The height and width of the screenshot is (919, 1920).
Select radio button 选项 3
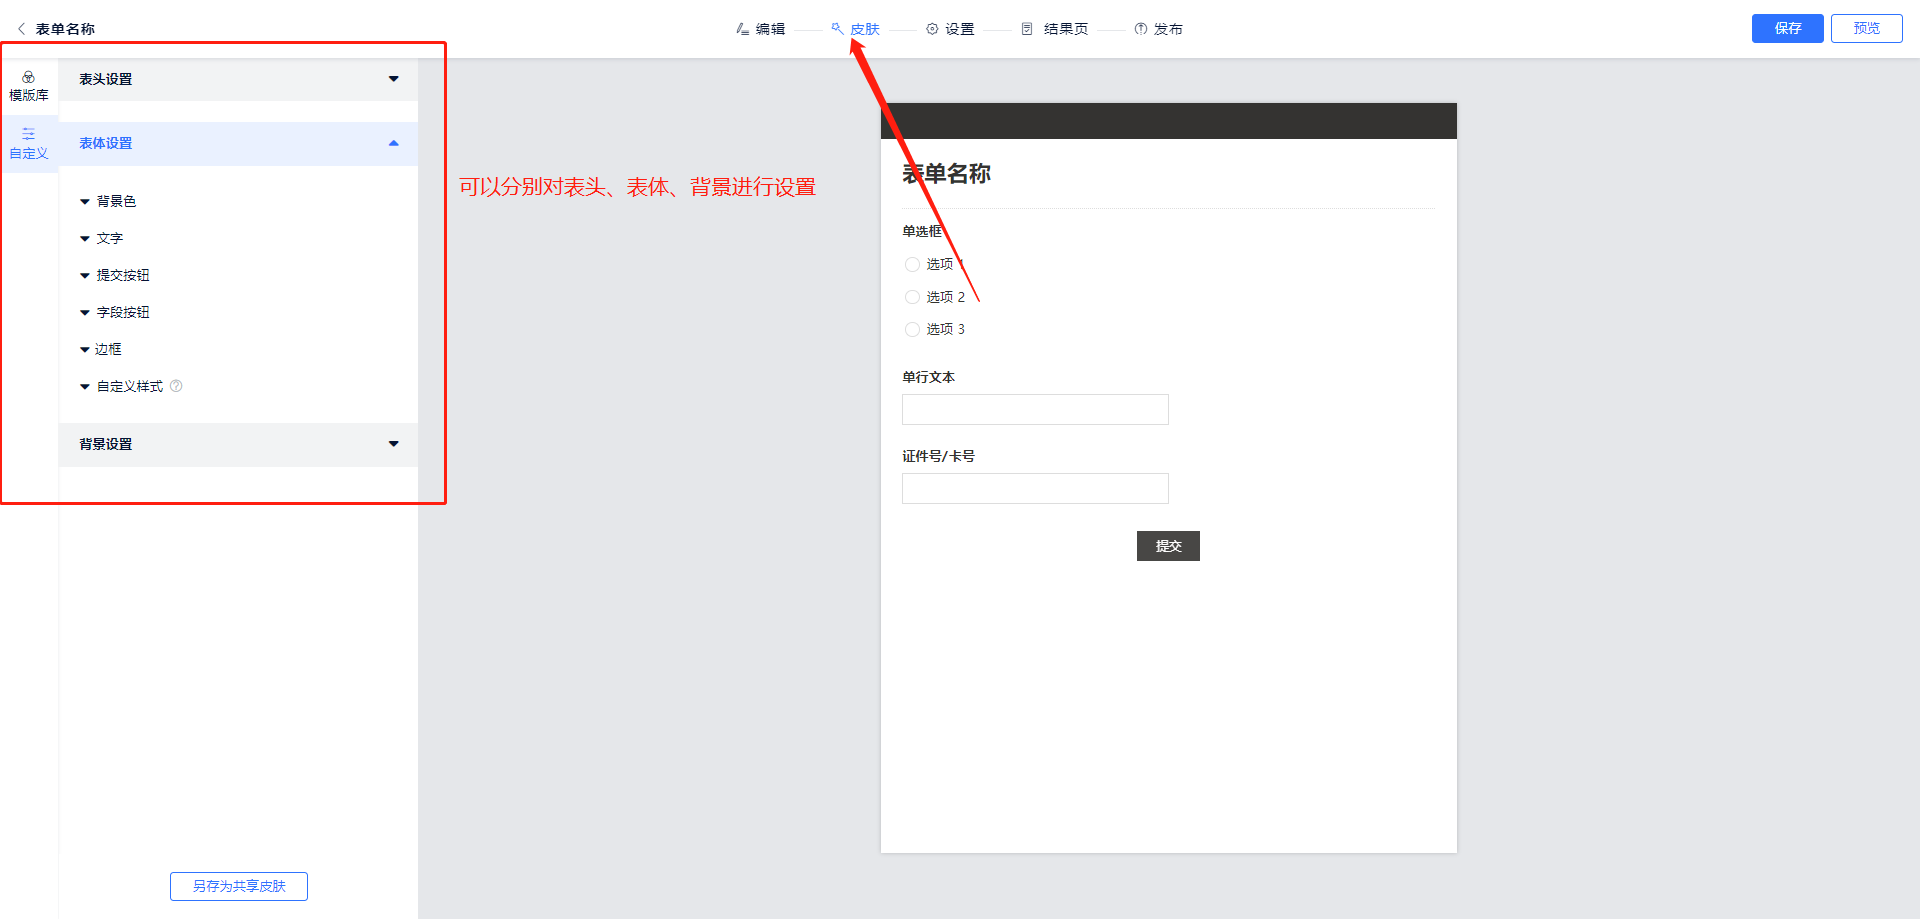912,329
